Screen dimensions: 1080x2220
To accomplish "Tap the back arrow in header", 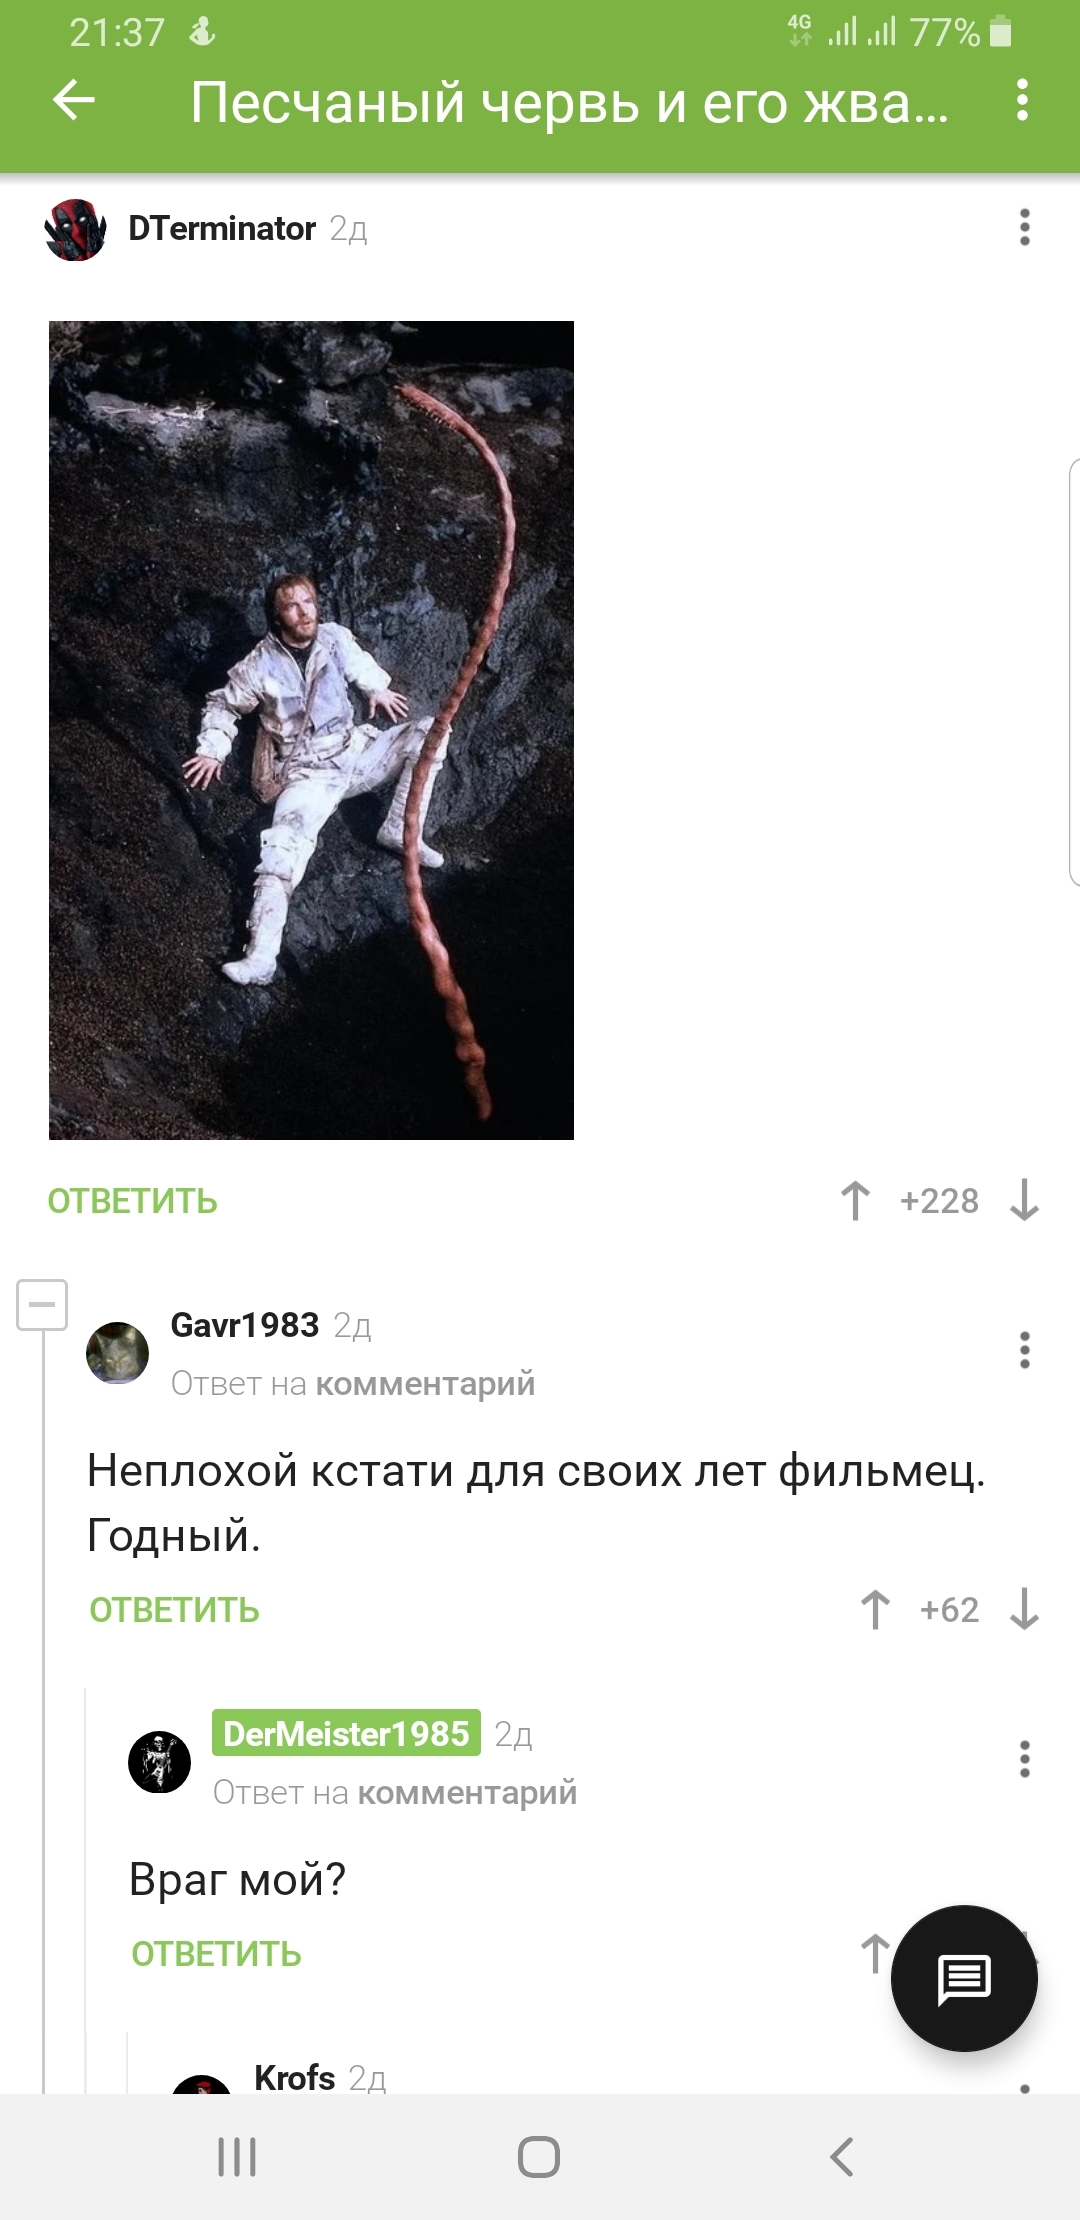I will tap(73, 100).
